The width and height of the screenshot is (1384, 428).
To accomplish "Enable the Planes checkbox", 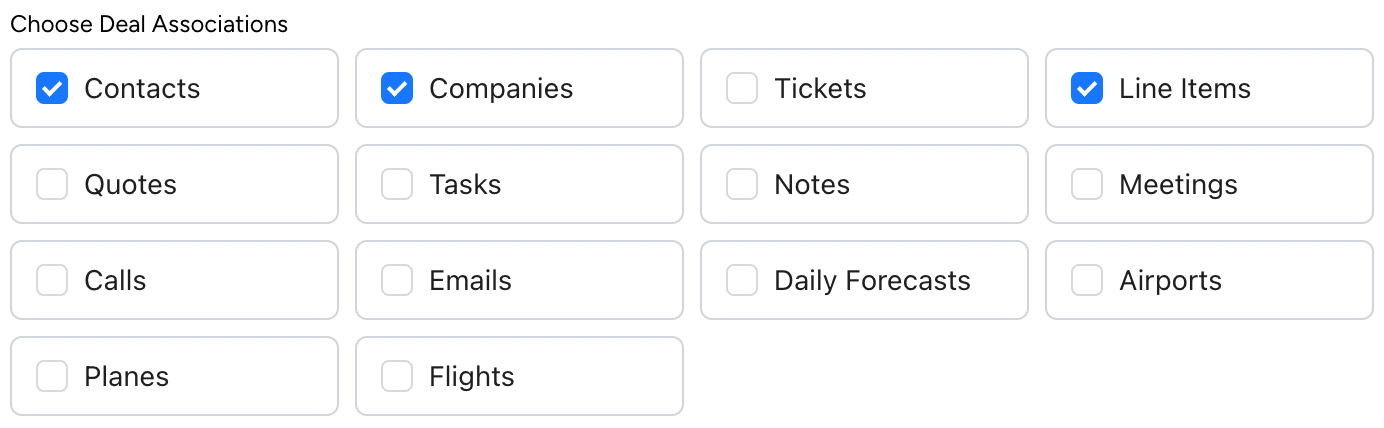I will click(x=52, y=376).
